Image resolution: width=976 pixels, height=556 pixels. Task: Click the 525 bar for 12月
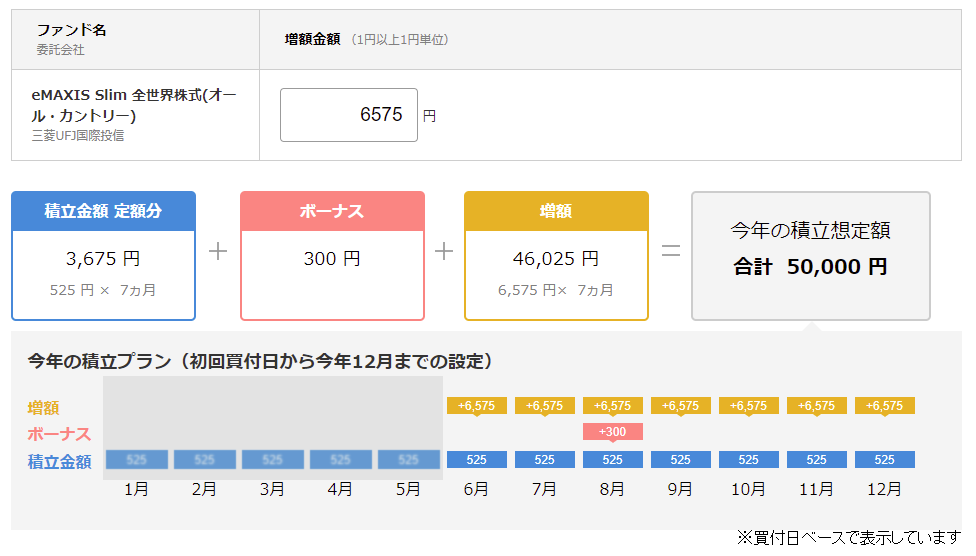[884, 459]
